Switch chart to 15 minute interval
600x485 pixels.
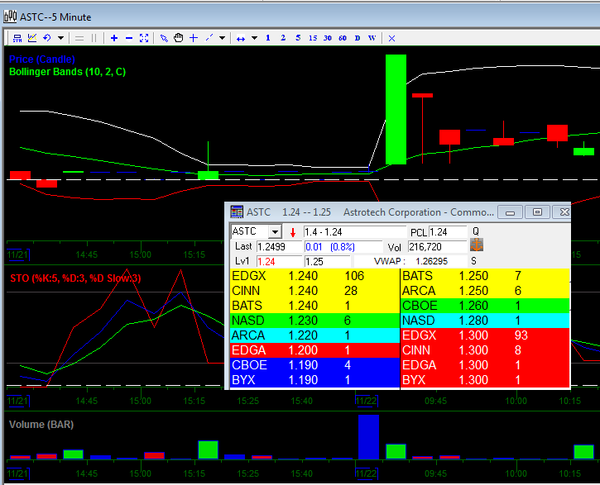[311, 38]
